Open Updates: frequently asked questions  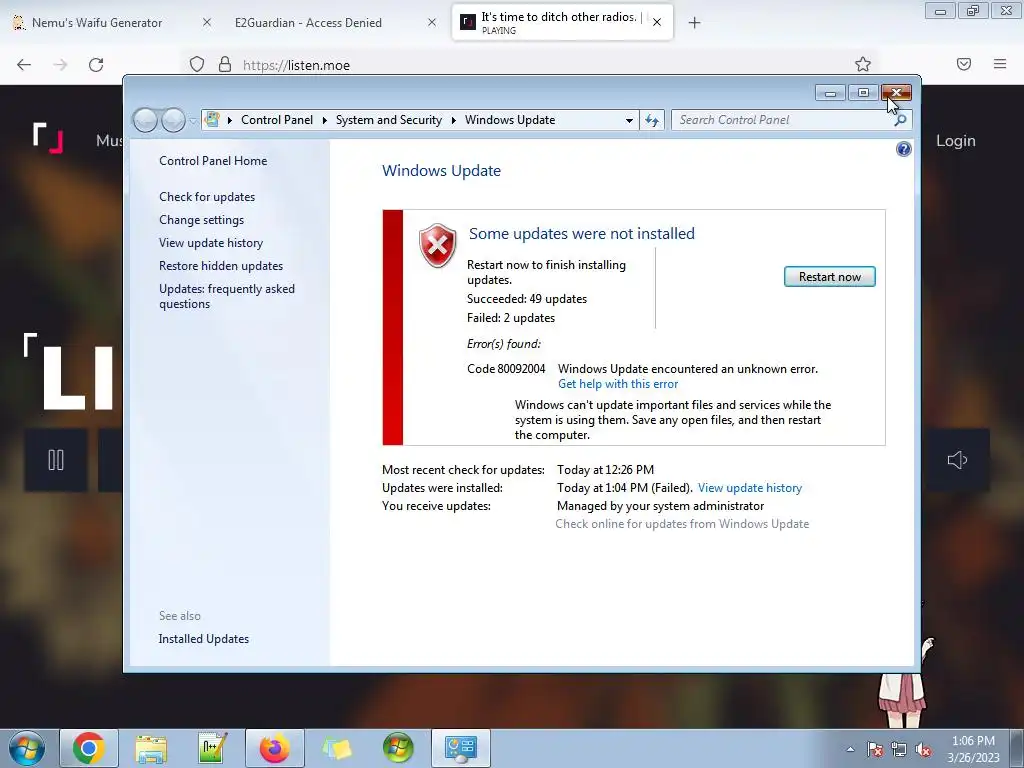pos(227,296)
